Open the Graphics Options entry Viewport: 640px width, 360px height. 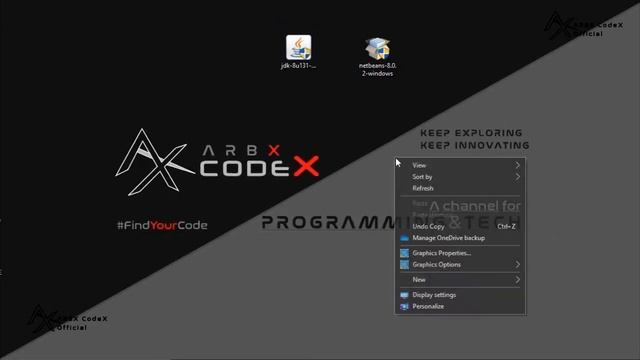(460, 264)
